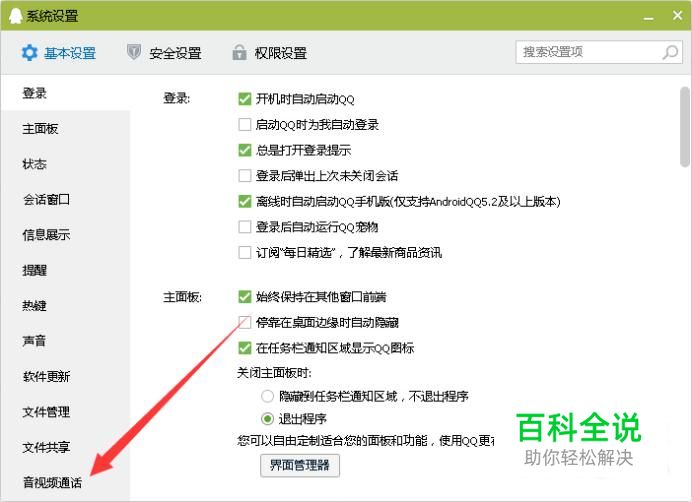The image size is (692, 502).
Task: Open 热键 settings in sidebar
Action: tap(65, 305)
